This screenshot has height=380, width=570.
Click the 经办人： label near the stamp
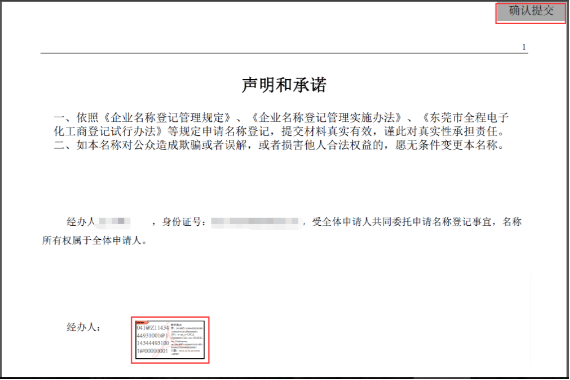point(83,327)
